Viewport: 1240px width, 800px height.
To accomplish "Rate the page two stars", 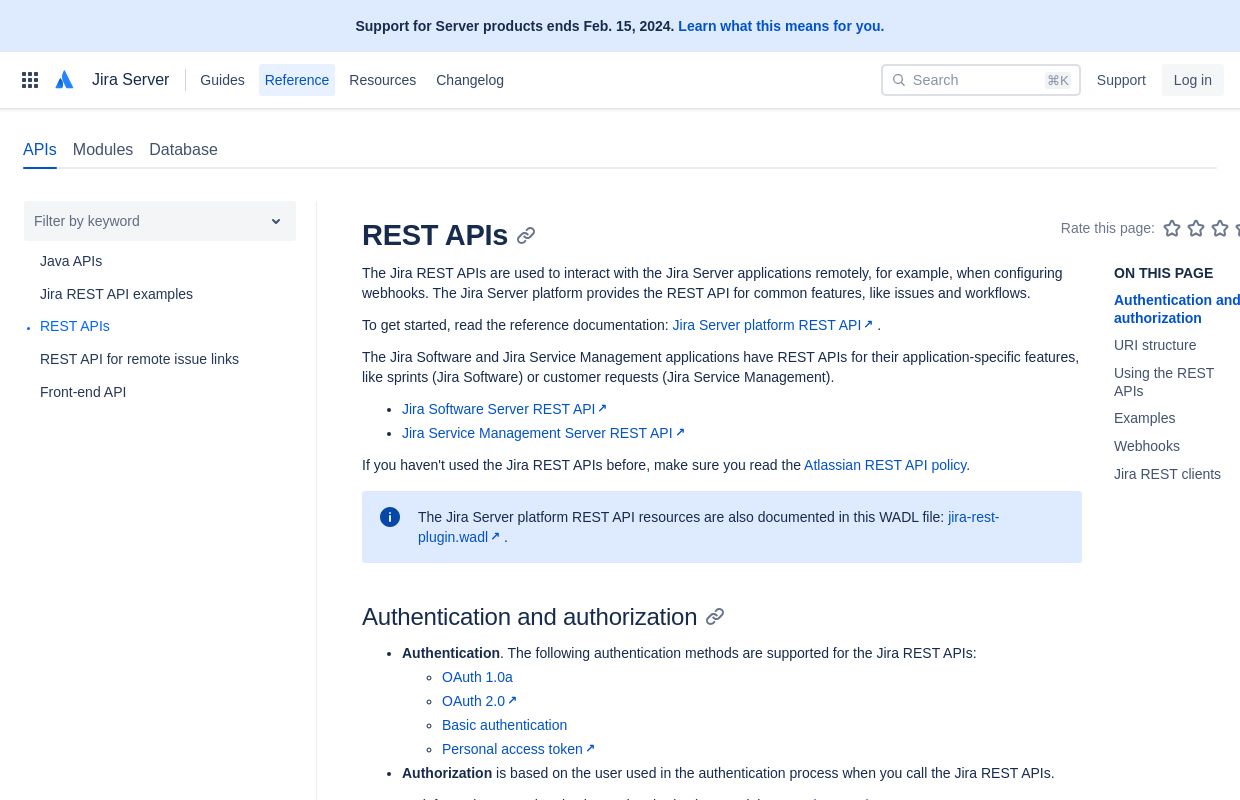I will tap(1196, 228).
